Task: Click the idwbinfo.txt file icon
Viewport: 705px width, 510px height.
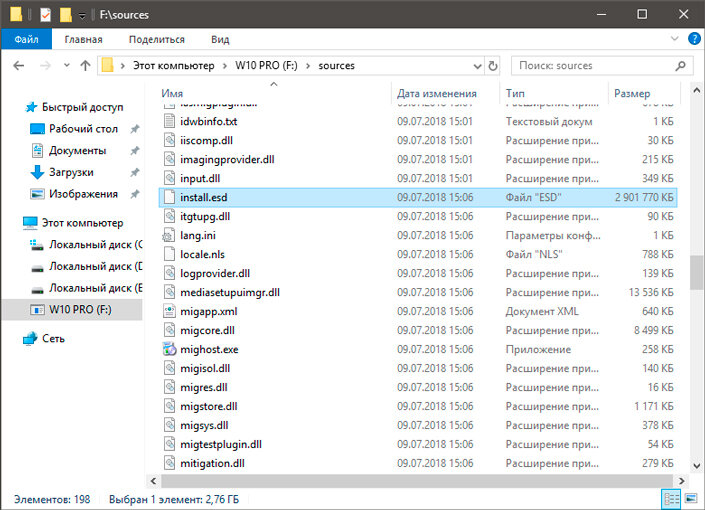Action: 169,121
